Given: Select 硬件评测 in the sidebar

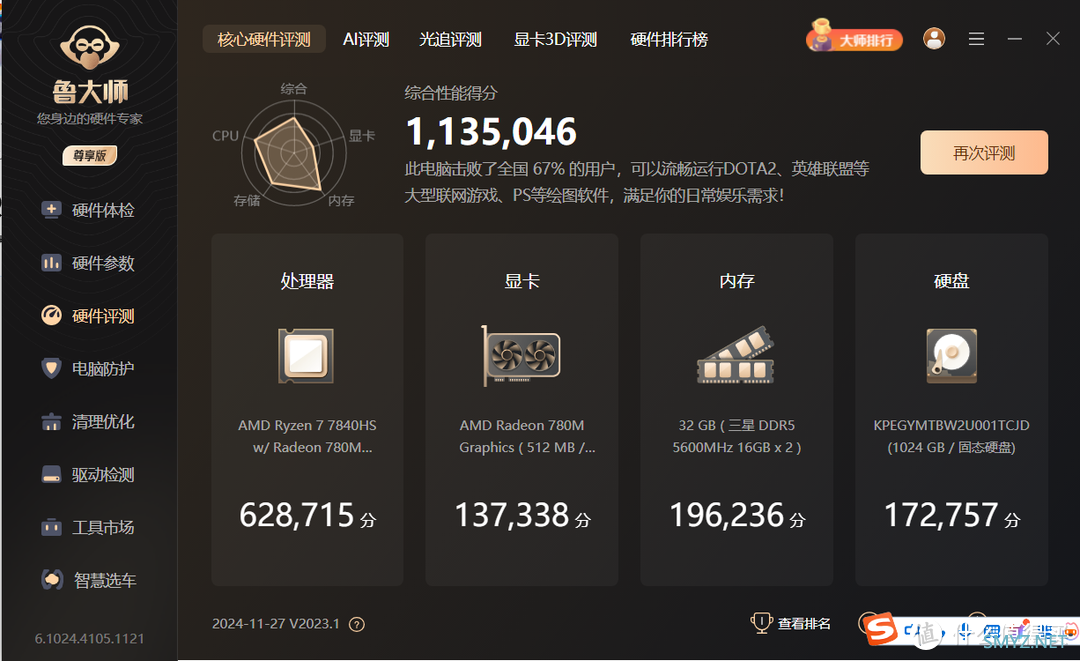Looking at the screenshot, I should [x=88, y=316].
